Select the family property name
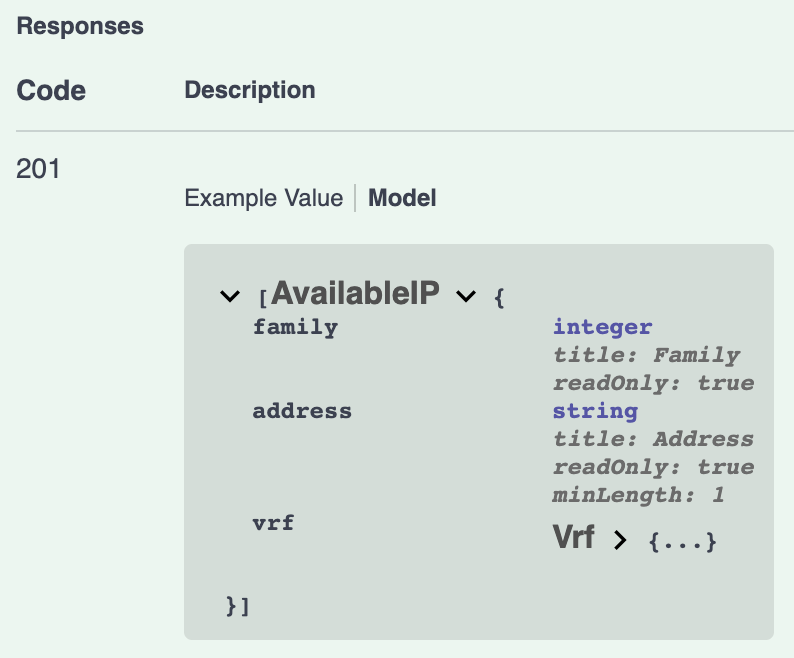Viewport: 794px width, 658px height. tap(295, 327)
